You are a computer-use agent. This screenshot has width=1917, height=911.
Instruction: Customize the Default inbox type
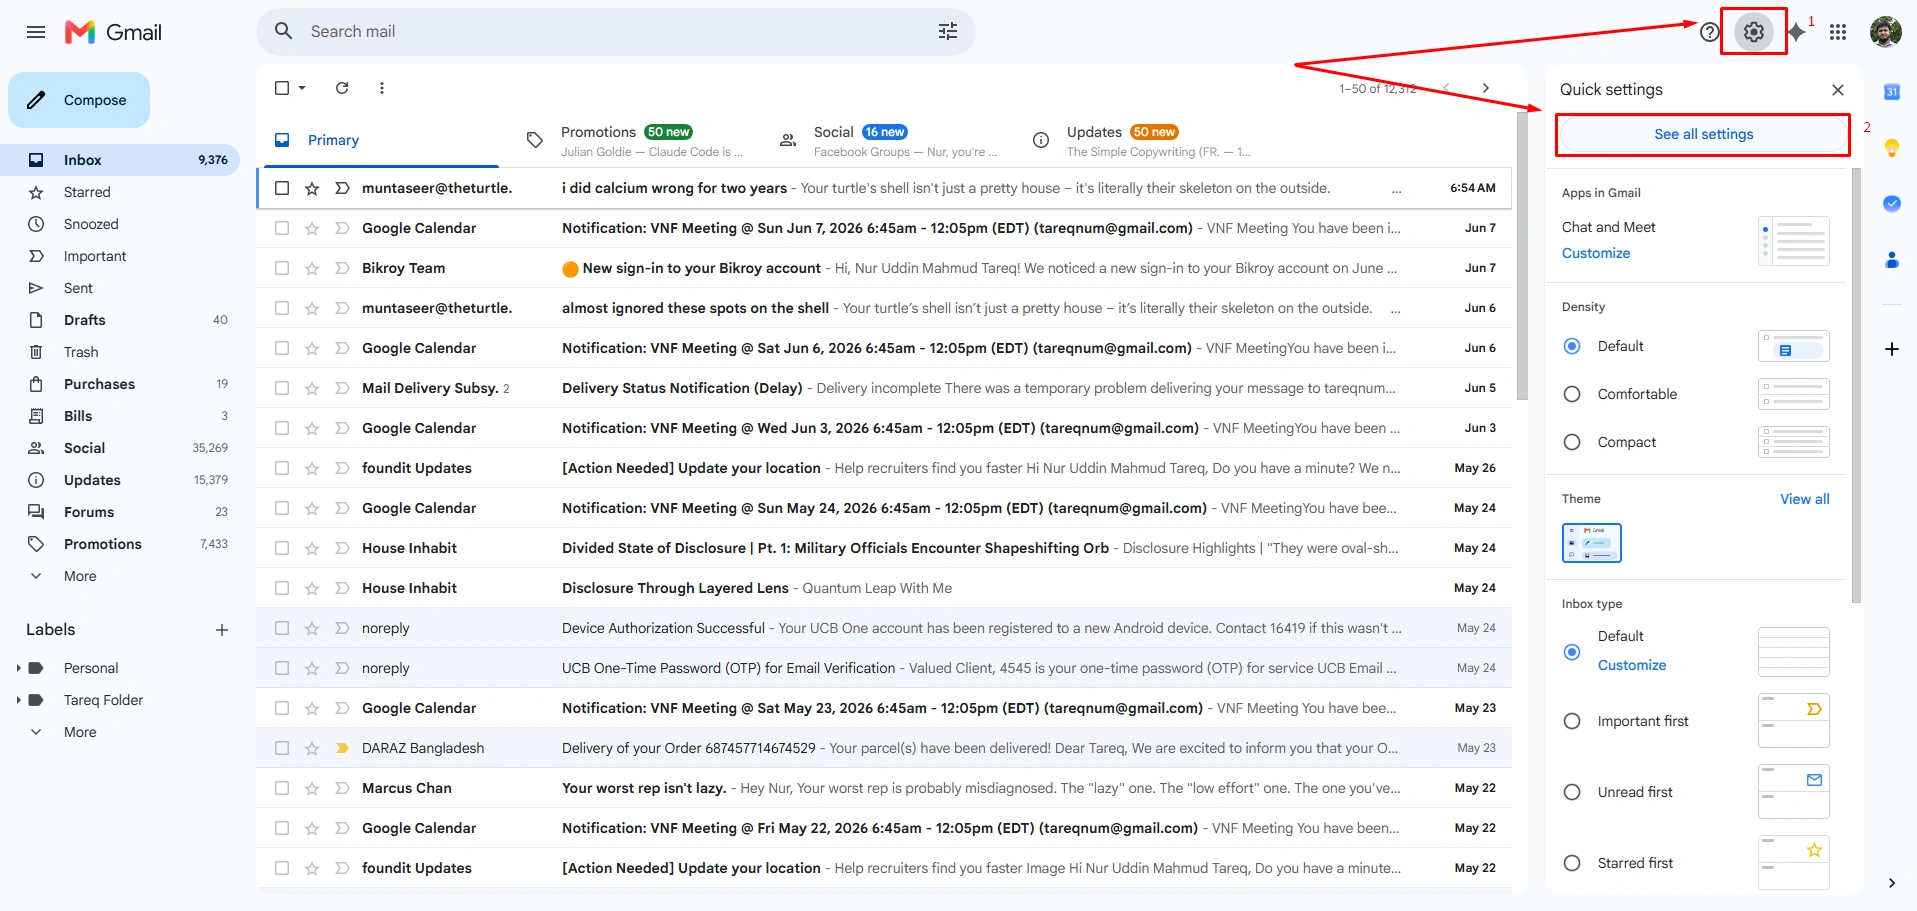point(1632,665)
